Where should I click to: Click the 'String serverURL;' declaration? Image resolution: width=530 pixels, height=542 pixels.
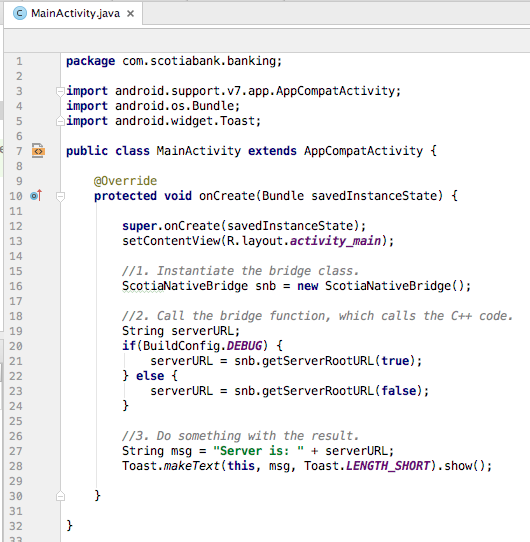click(181, 331)
